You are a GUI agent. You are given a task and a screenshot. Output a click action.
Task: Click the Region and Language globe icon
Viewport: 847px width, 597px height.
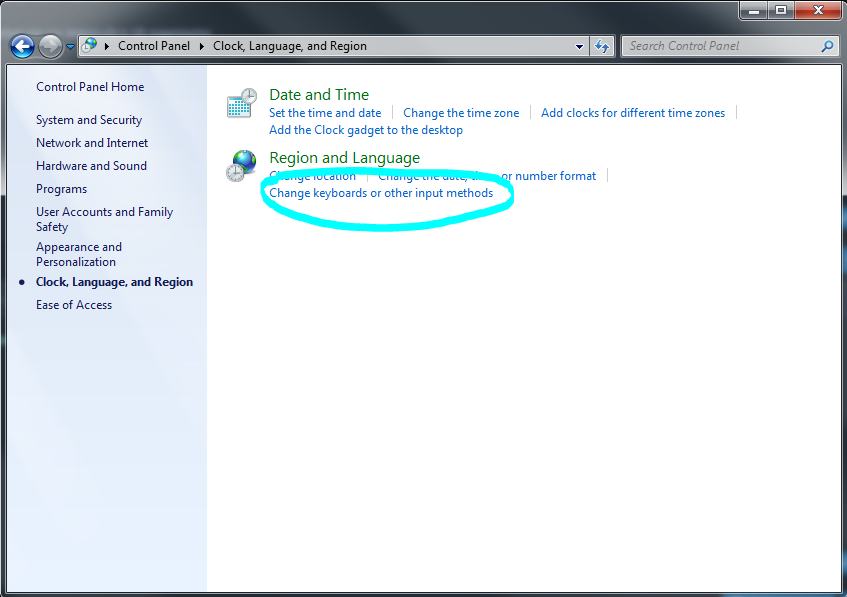[x=241, y=166]
